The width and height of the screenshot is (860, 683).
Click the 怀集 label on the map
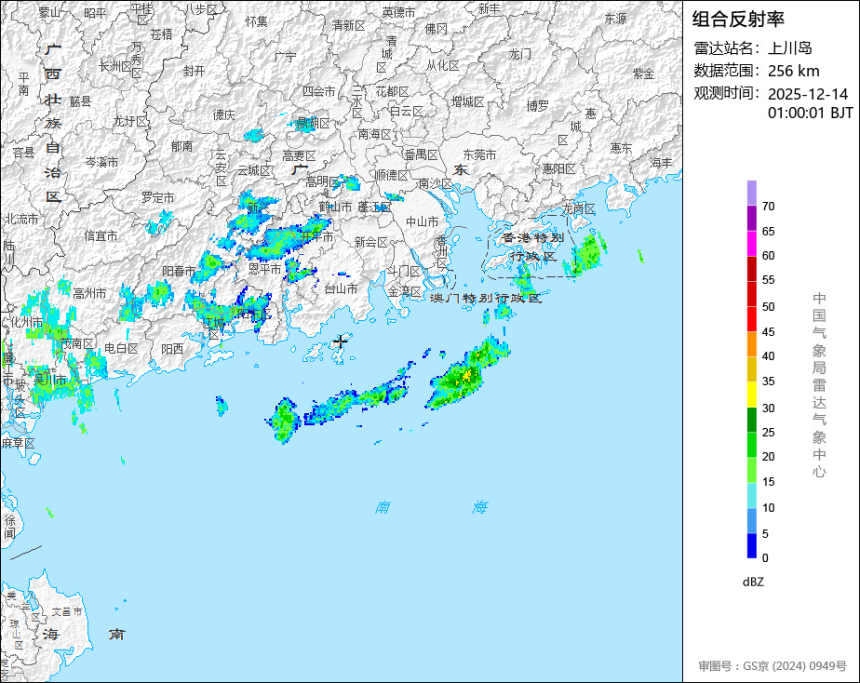(256, 21)
